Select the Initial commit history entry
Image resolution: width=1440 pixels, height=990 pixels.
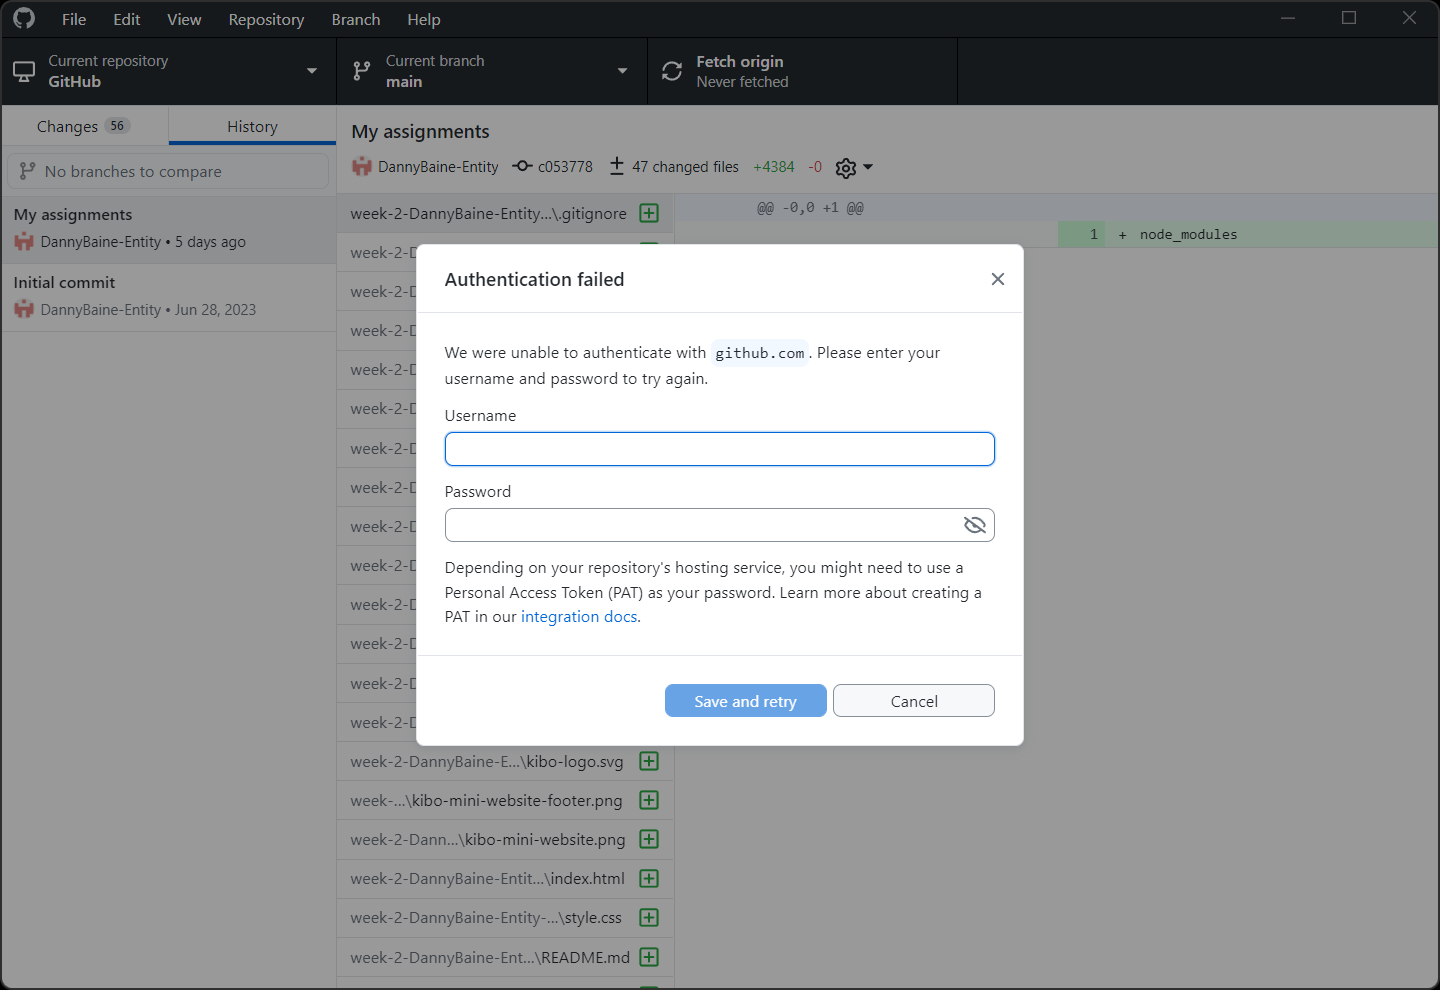(170, 295)
